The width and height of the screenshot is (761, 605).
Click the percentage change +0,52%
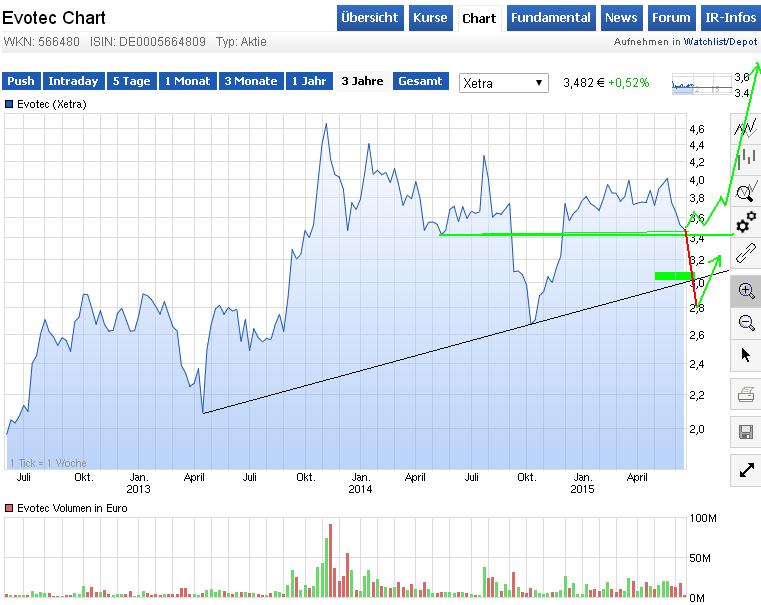(629, 83)
